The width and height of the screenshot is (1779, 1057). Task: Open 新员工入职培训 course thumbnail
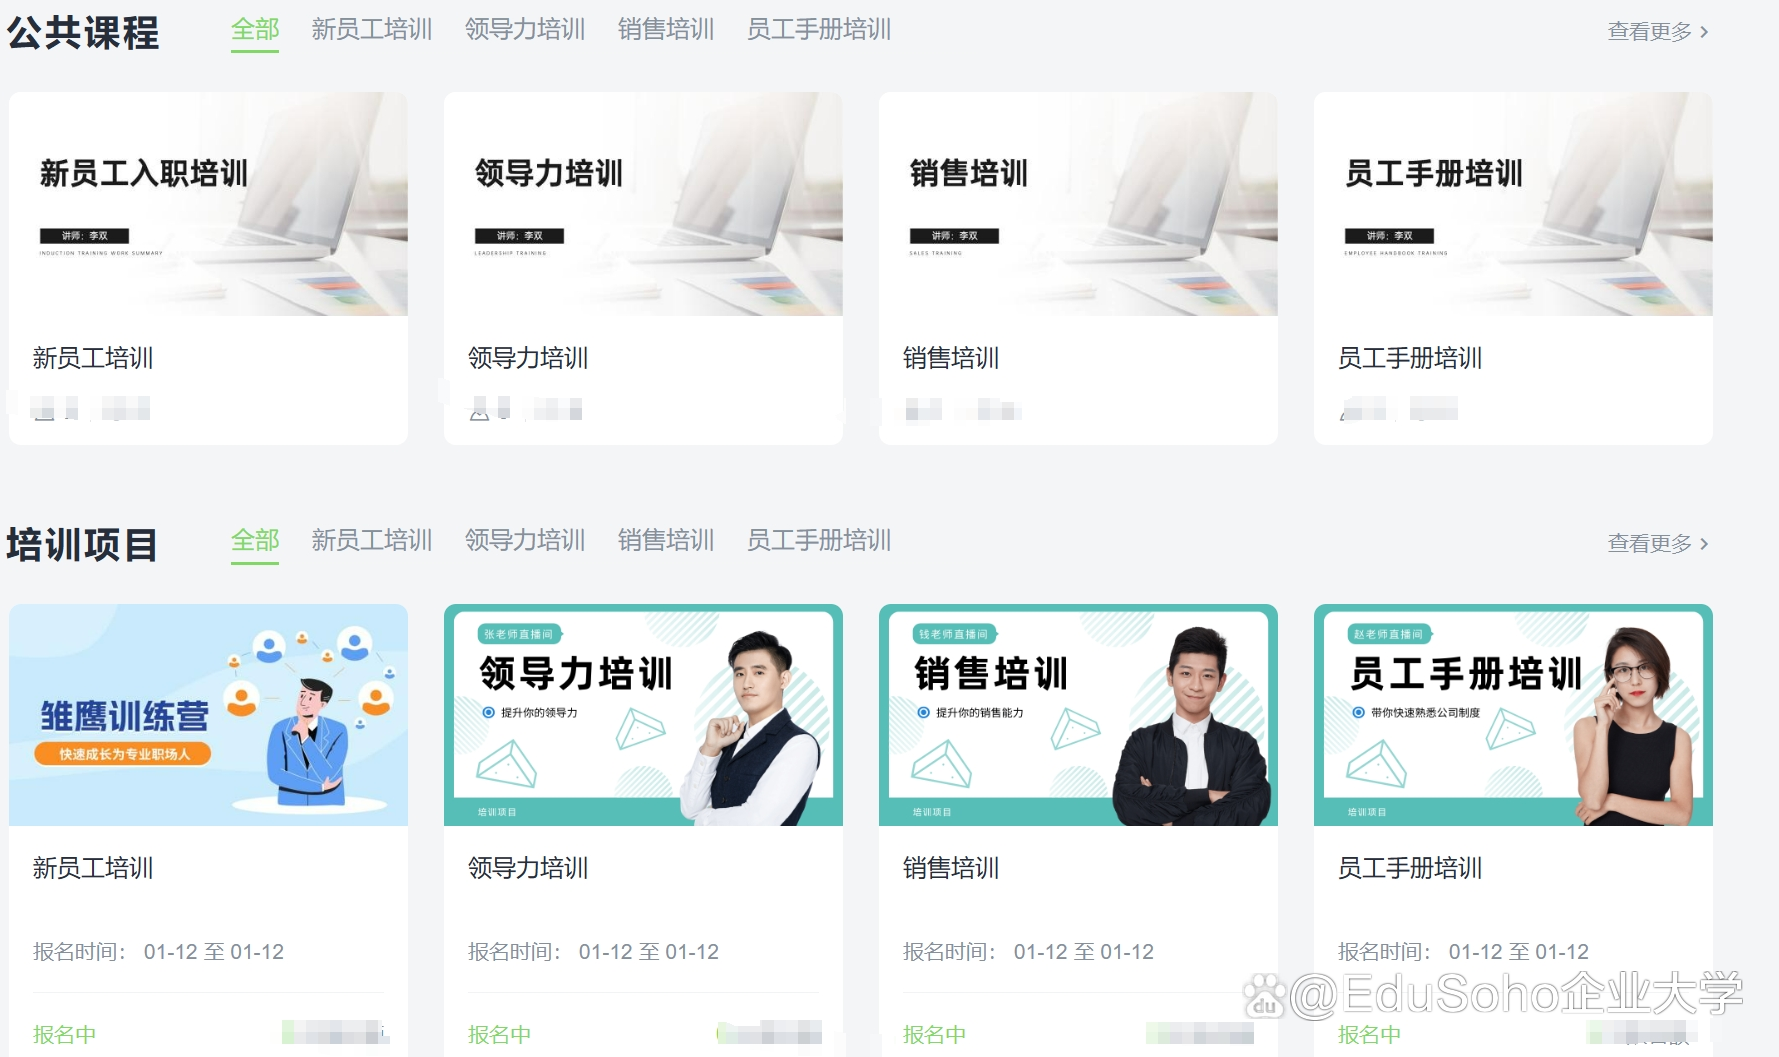(x=208, y=204)
